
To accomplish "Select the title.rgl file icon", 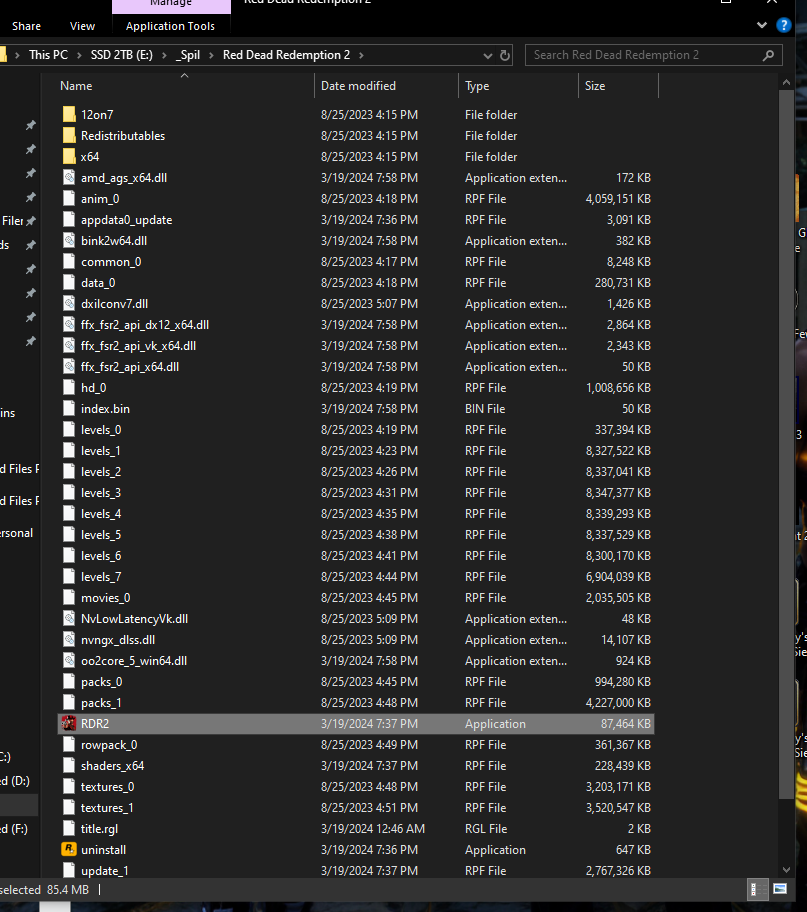I will pos(69,829).
